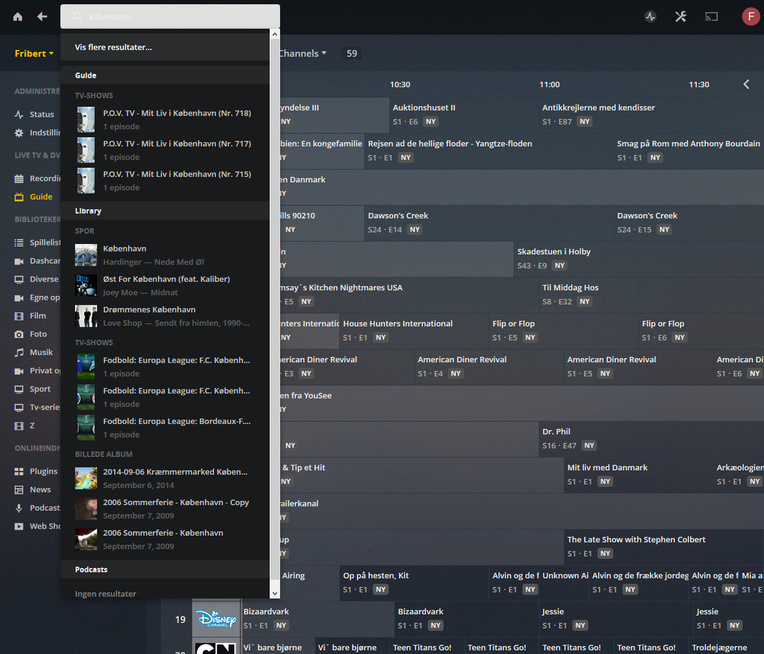764x654 pixels.
Task: Select Skadestuen i Holby program
Action: pos(639,259)
